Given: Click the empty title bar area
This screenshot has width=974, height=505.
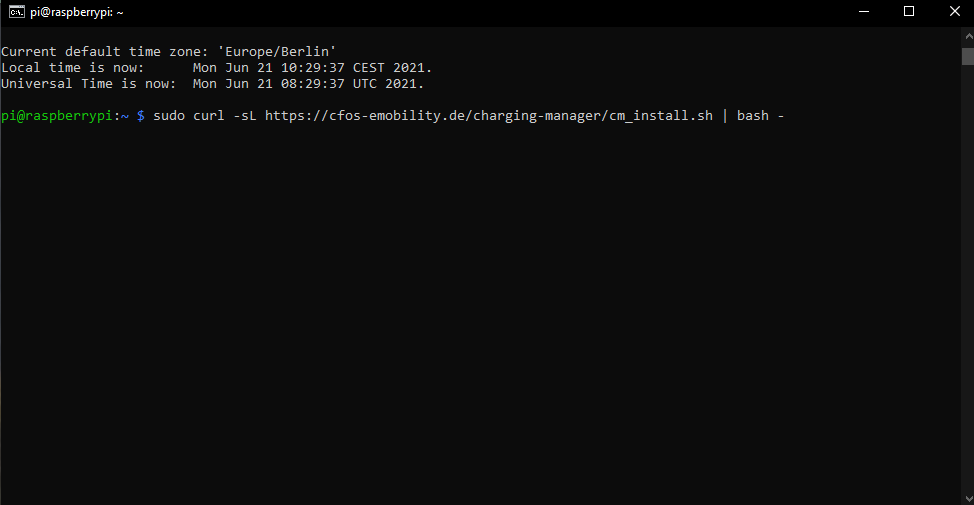Looking at the screenshot, I should tap(500, 11).
